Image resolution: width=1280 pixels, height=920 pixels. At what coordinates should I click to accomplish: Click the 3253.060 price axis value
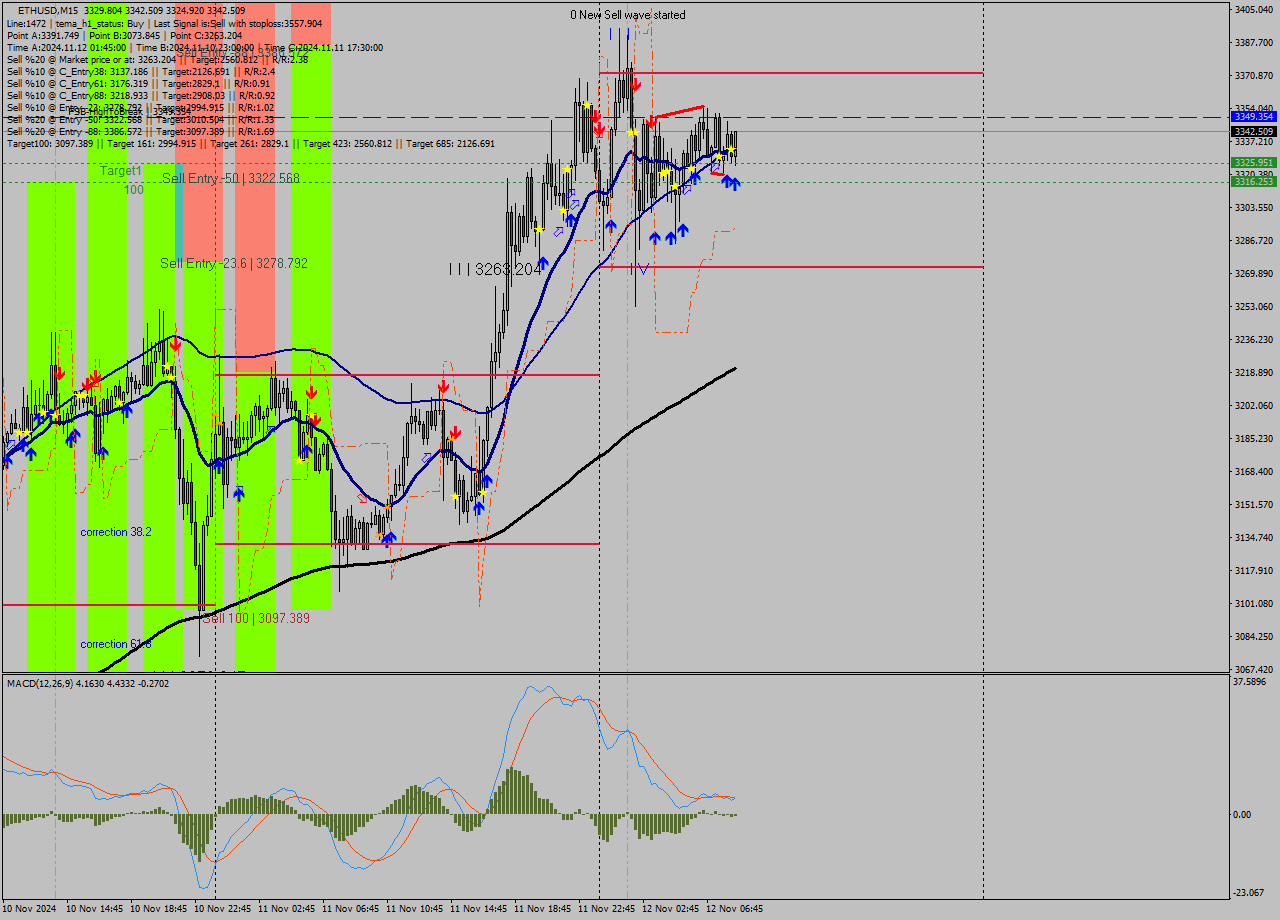tap(1253, 306)
